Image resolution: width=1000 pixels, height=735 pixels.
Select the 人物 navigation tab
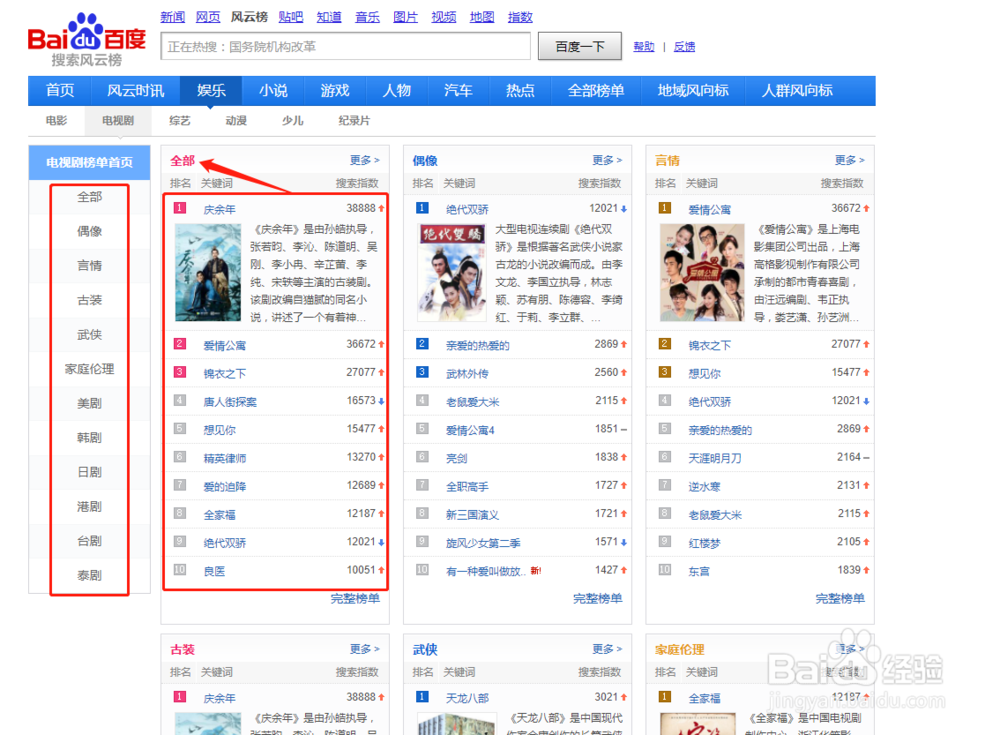click(x=397, y=91)
